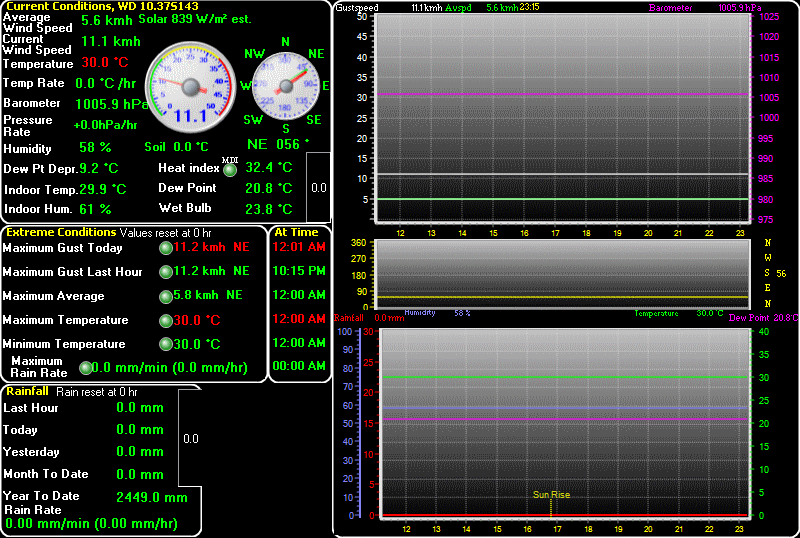
Task: Click the rain gauge box beside Rainfall totals
Action: click(191, 438)
